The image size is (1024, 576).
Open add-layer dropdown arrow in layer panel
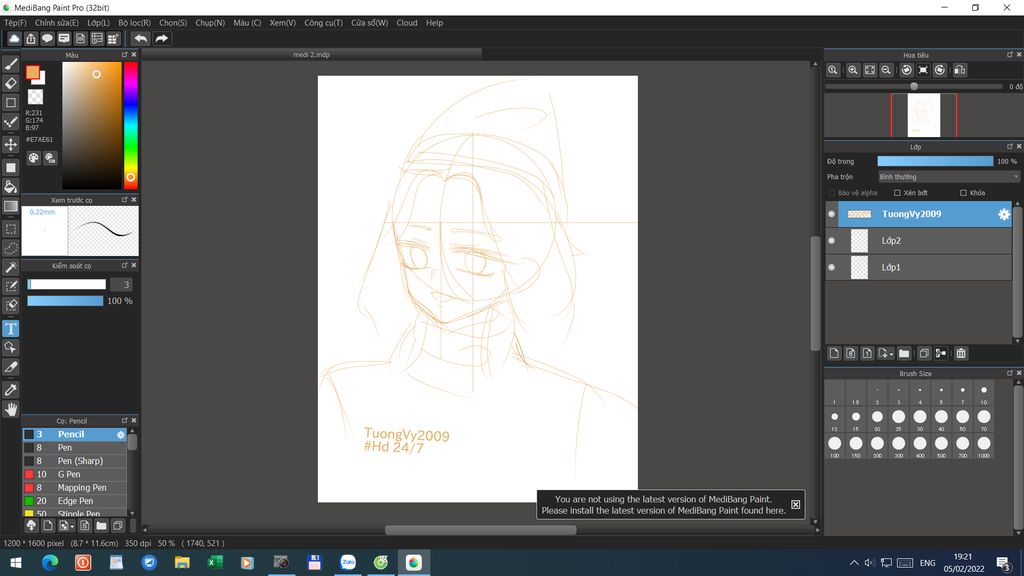(886, 353)
